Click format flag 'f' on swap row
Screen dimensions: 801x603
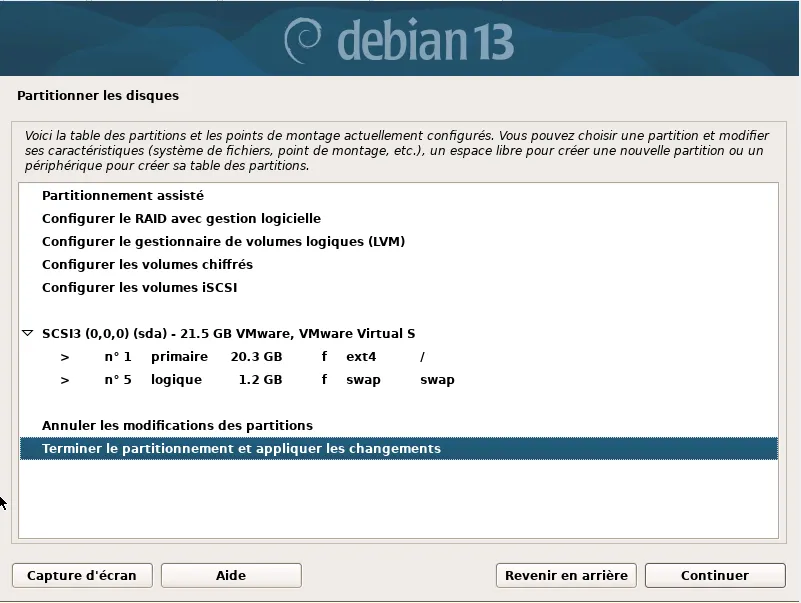[x=324, y=380]
